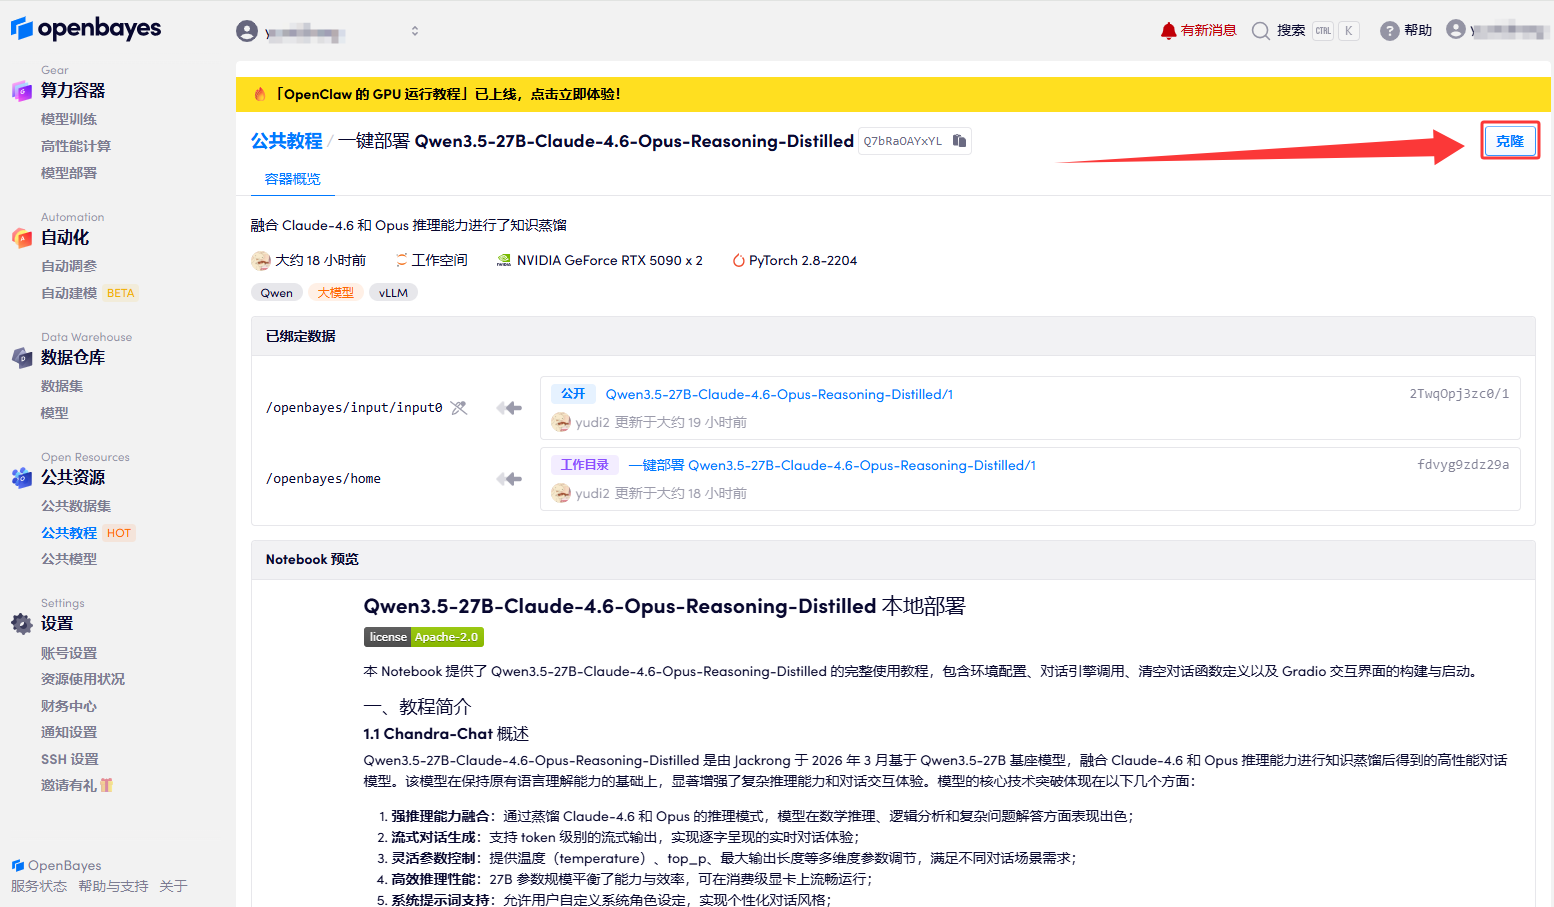The width and height of the screenshot is (1554, 907).
Task: Expand the workspace switcher arrows
Action: (415, 31)
